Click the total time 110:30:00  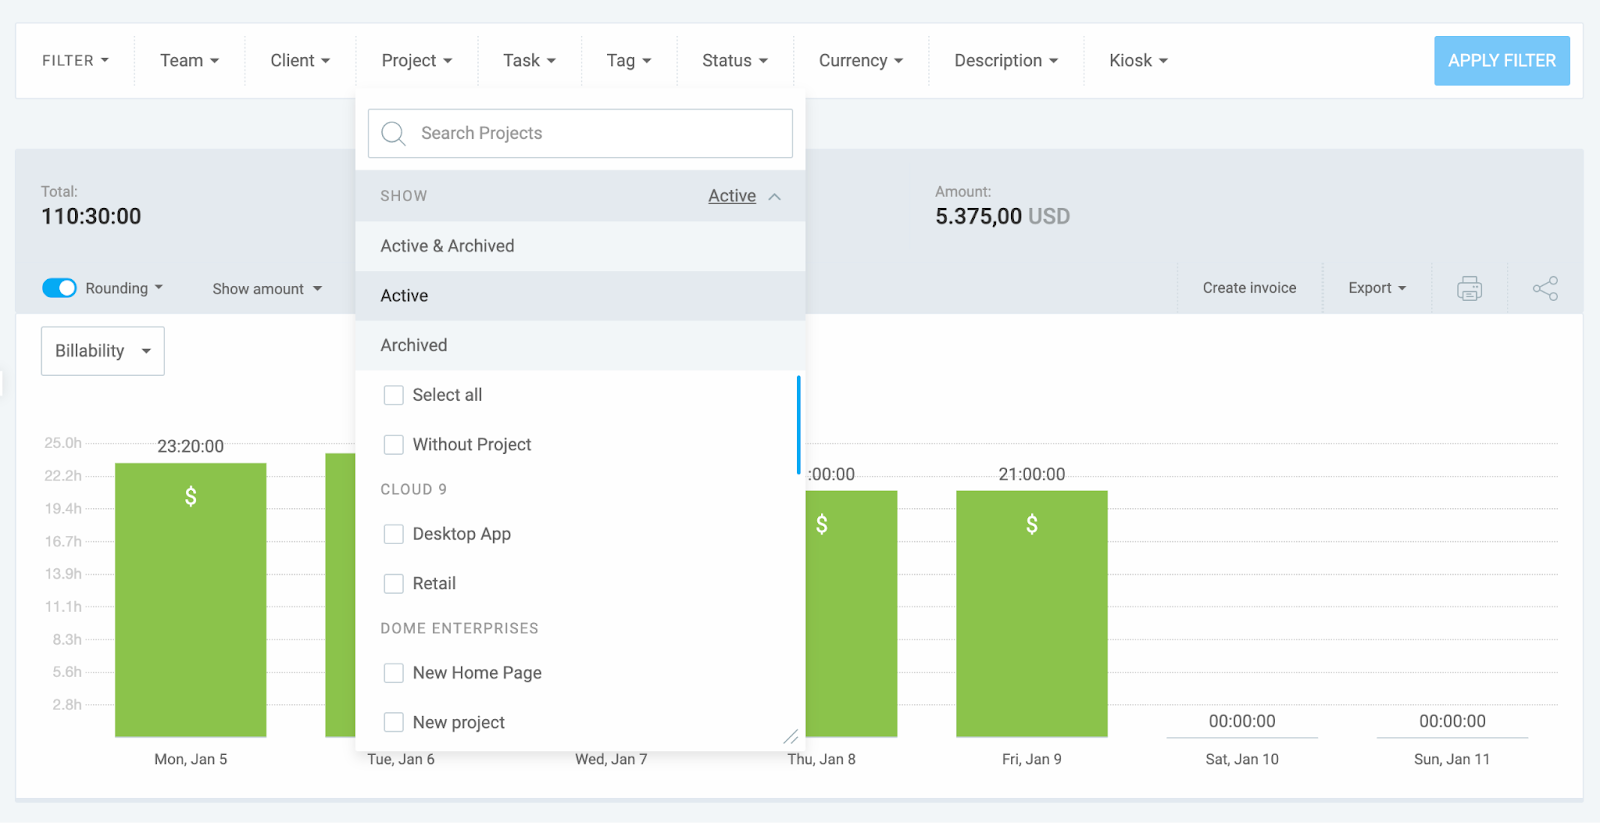click(91, 217)
